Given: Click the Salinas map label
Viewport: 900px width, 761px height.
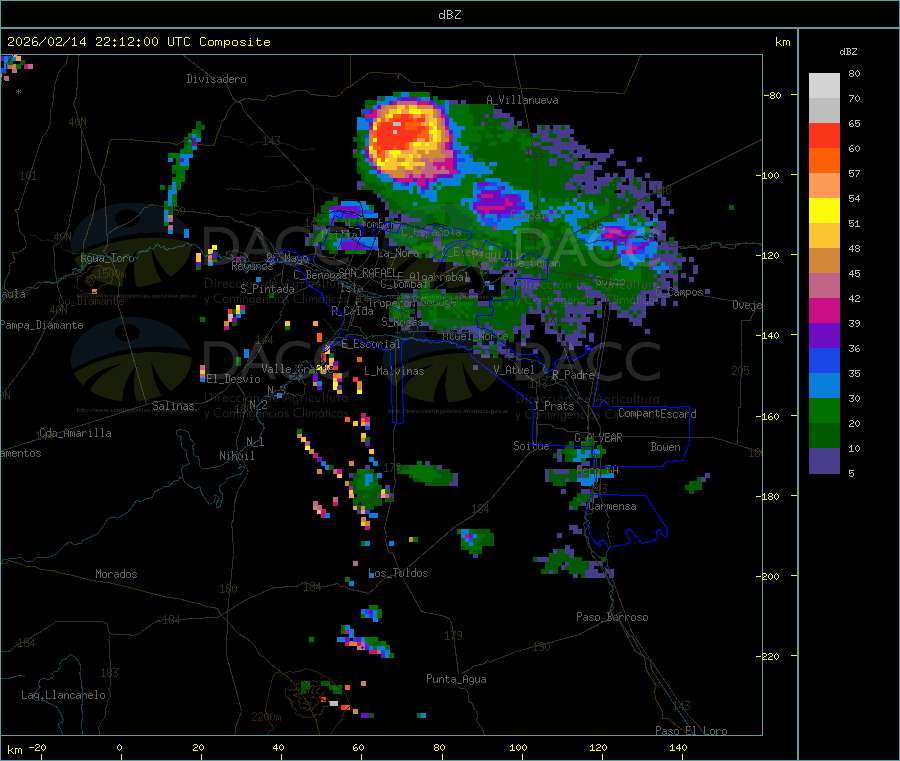Looking at the screenshot, I should tap(173, 406).
